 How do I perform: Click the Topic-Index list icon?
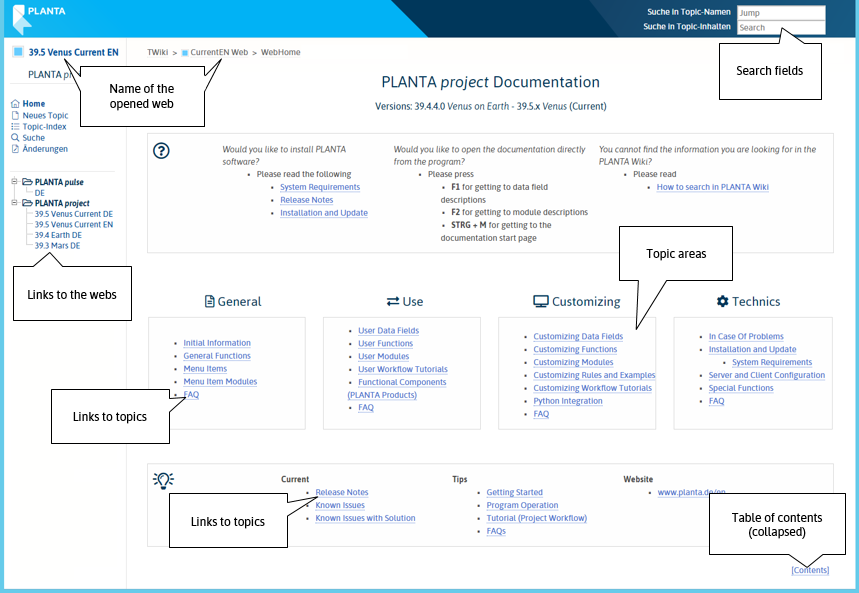coord(15,127)
